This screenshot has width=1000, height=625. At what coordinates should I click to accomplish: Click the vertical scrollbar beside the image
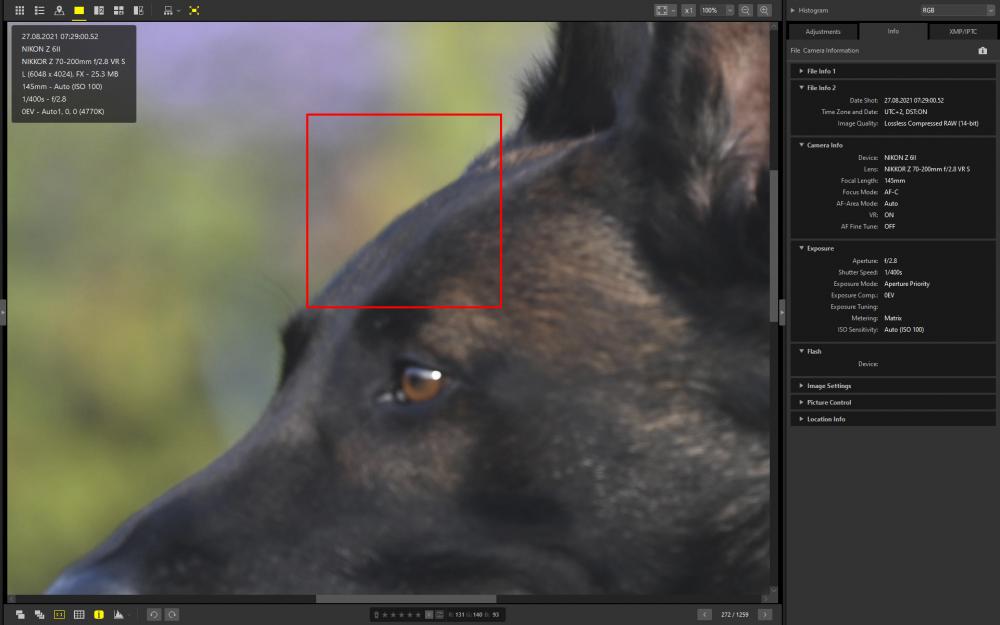pyautogui.click(x=774, y=246)
